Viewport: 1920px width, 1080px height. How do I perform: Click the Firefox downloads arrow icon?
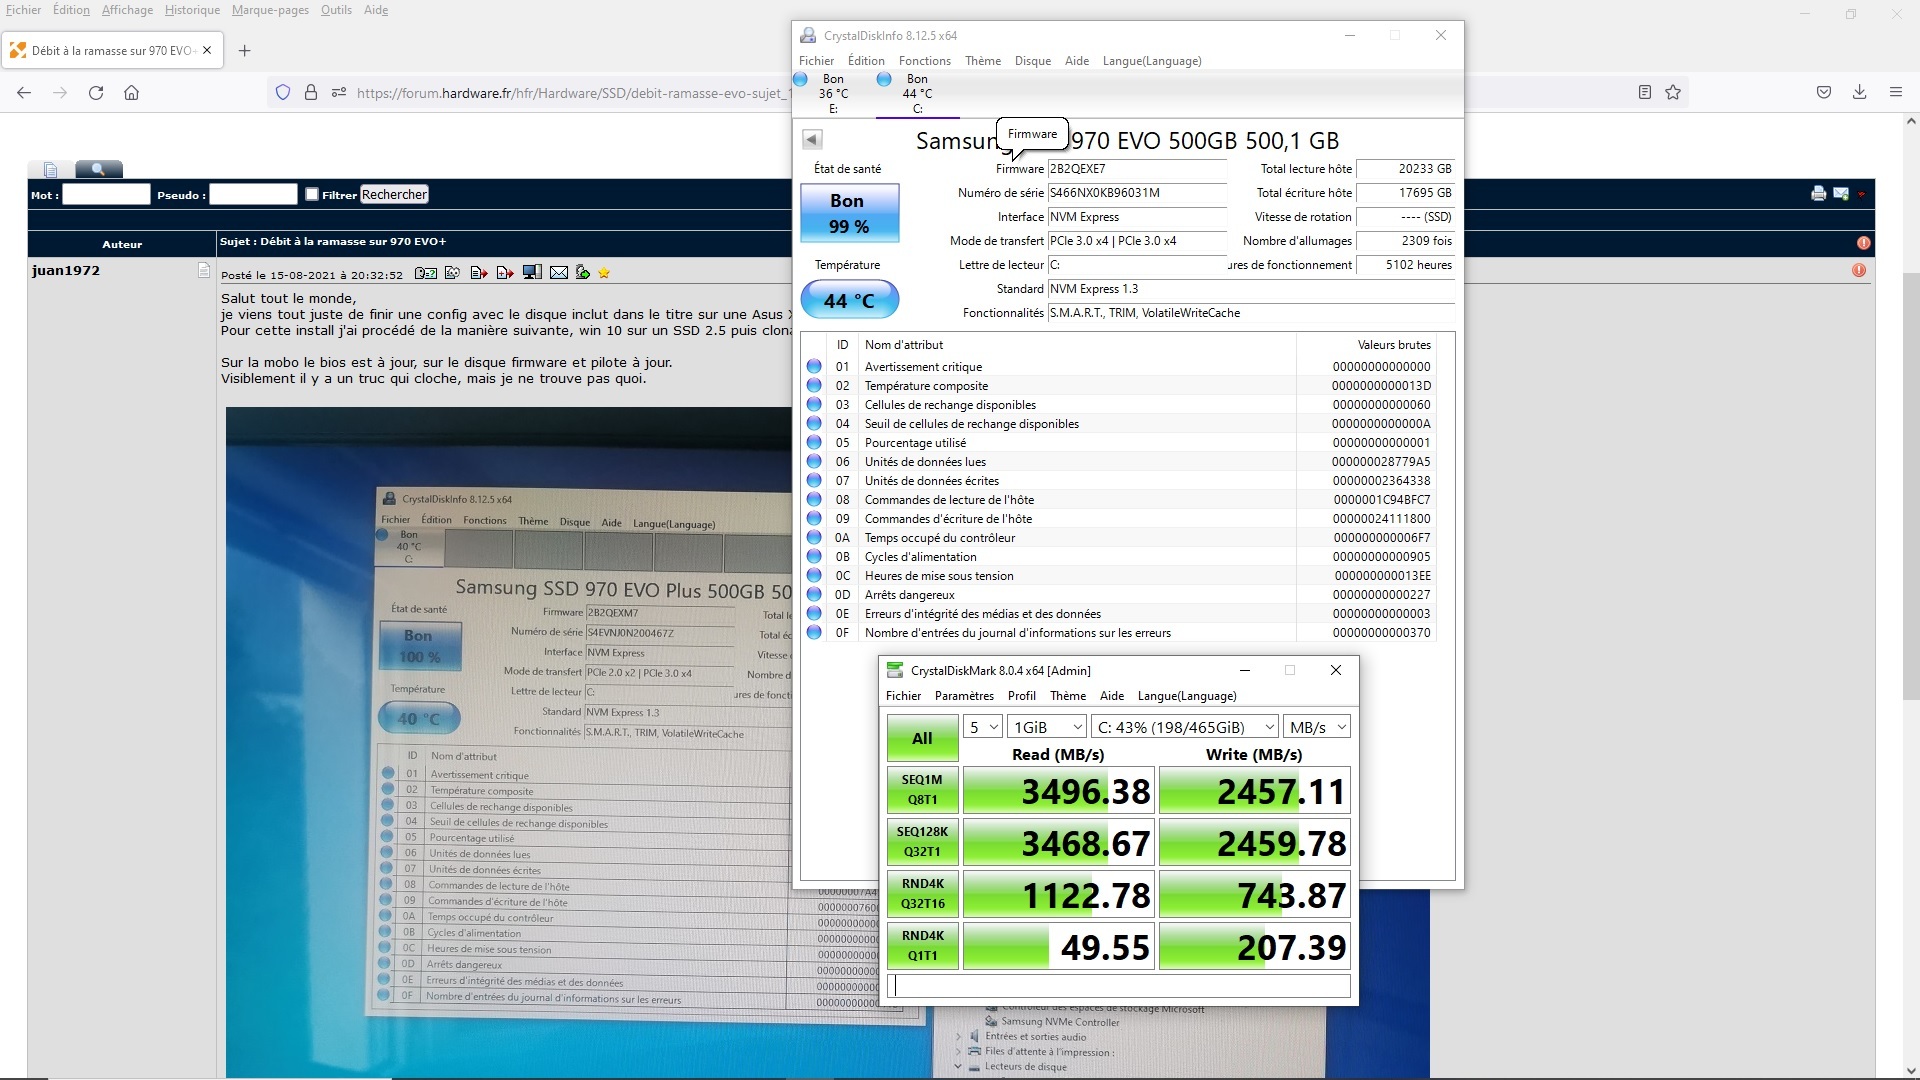1859,92
